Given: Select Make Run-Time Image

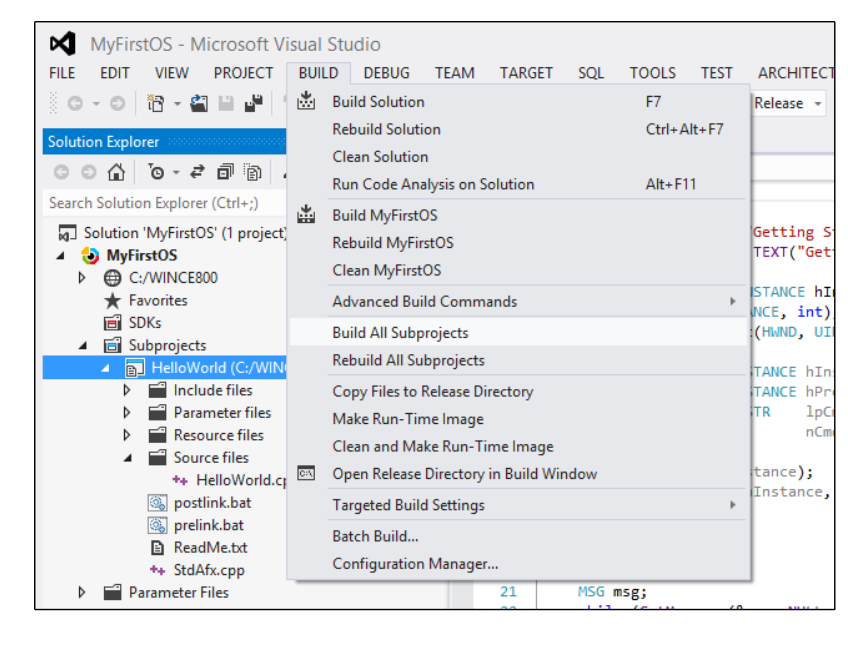Looking at the screenshot, I should (518, 419).
